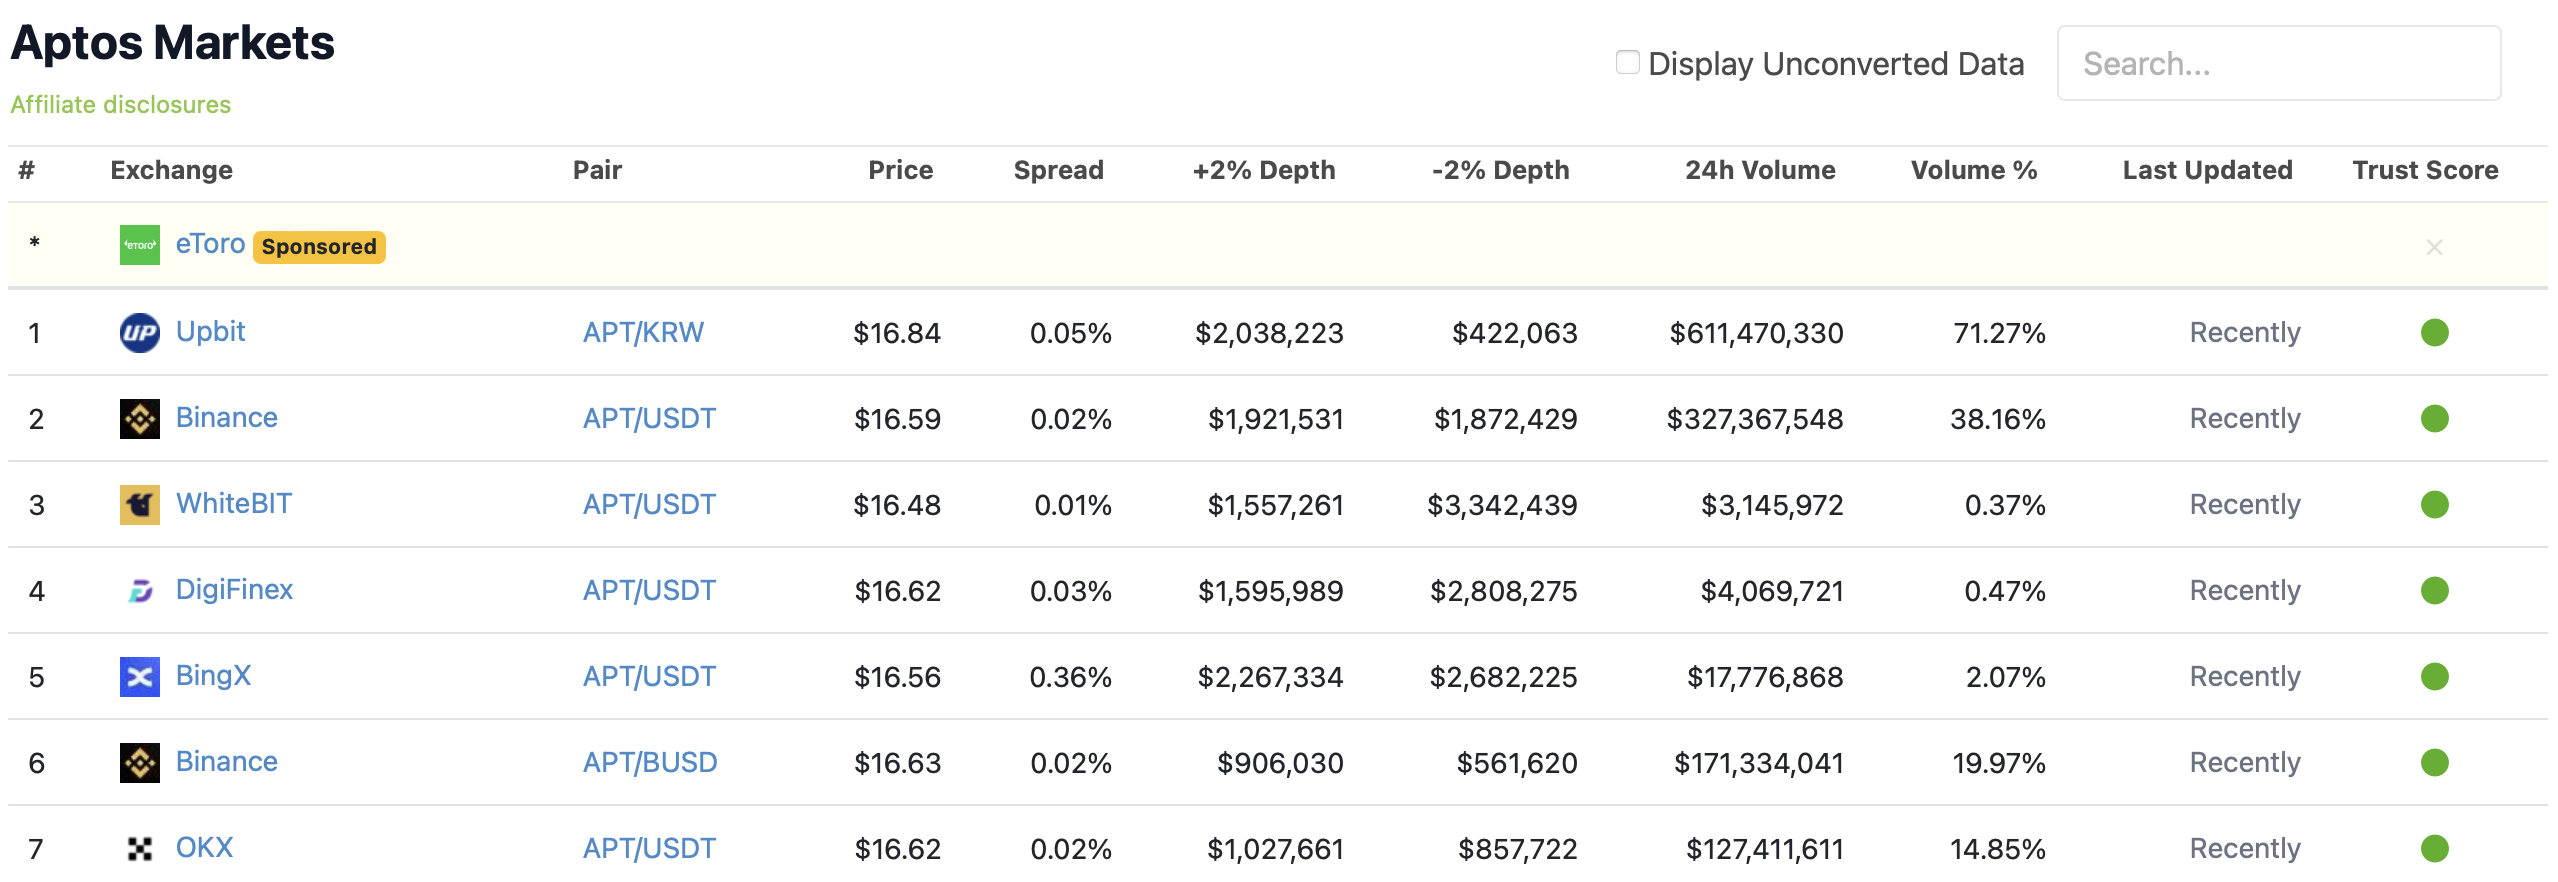
Task: Click the OKX exchange logo icon
Action: (x=140, y=849)
